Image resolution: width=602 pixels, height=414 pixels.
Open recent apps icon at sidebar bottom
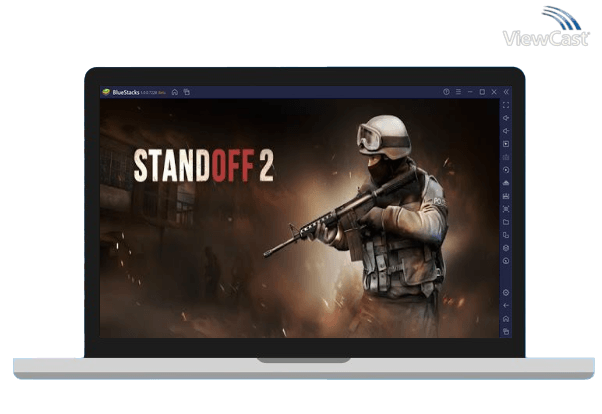tap(506, 332)
